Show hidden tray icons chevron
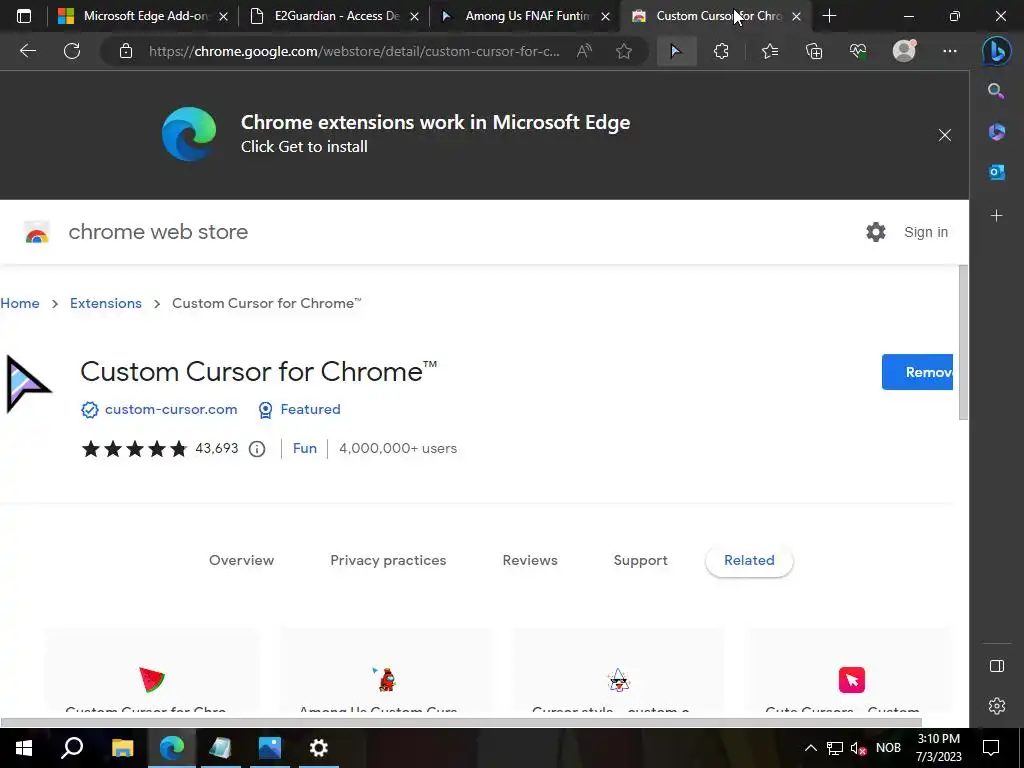Viewport: 1024px width, 768px height. [x=810, y=748]
